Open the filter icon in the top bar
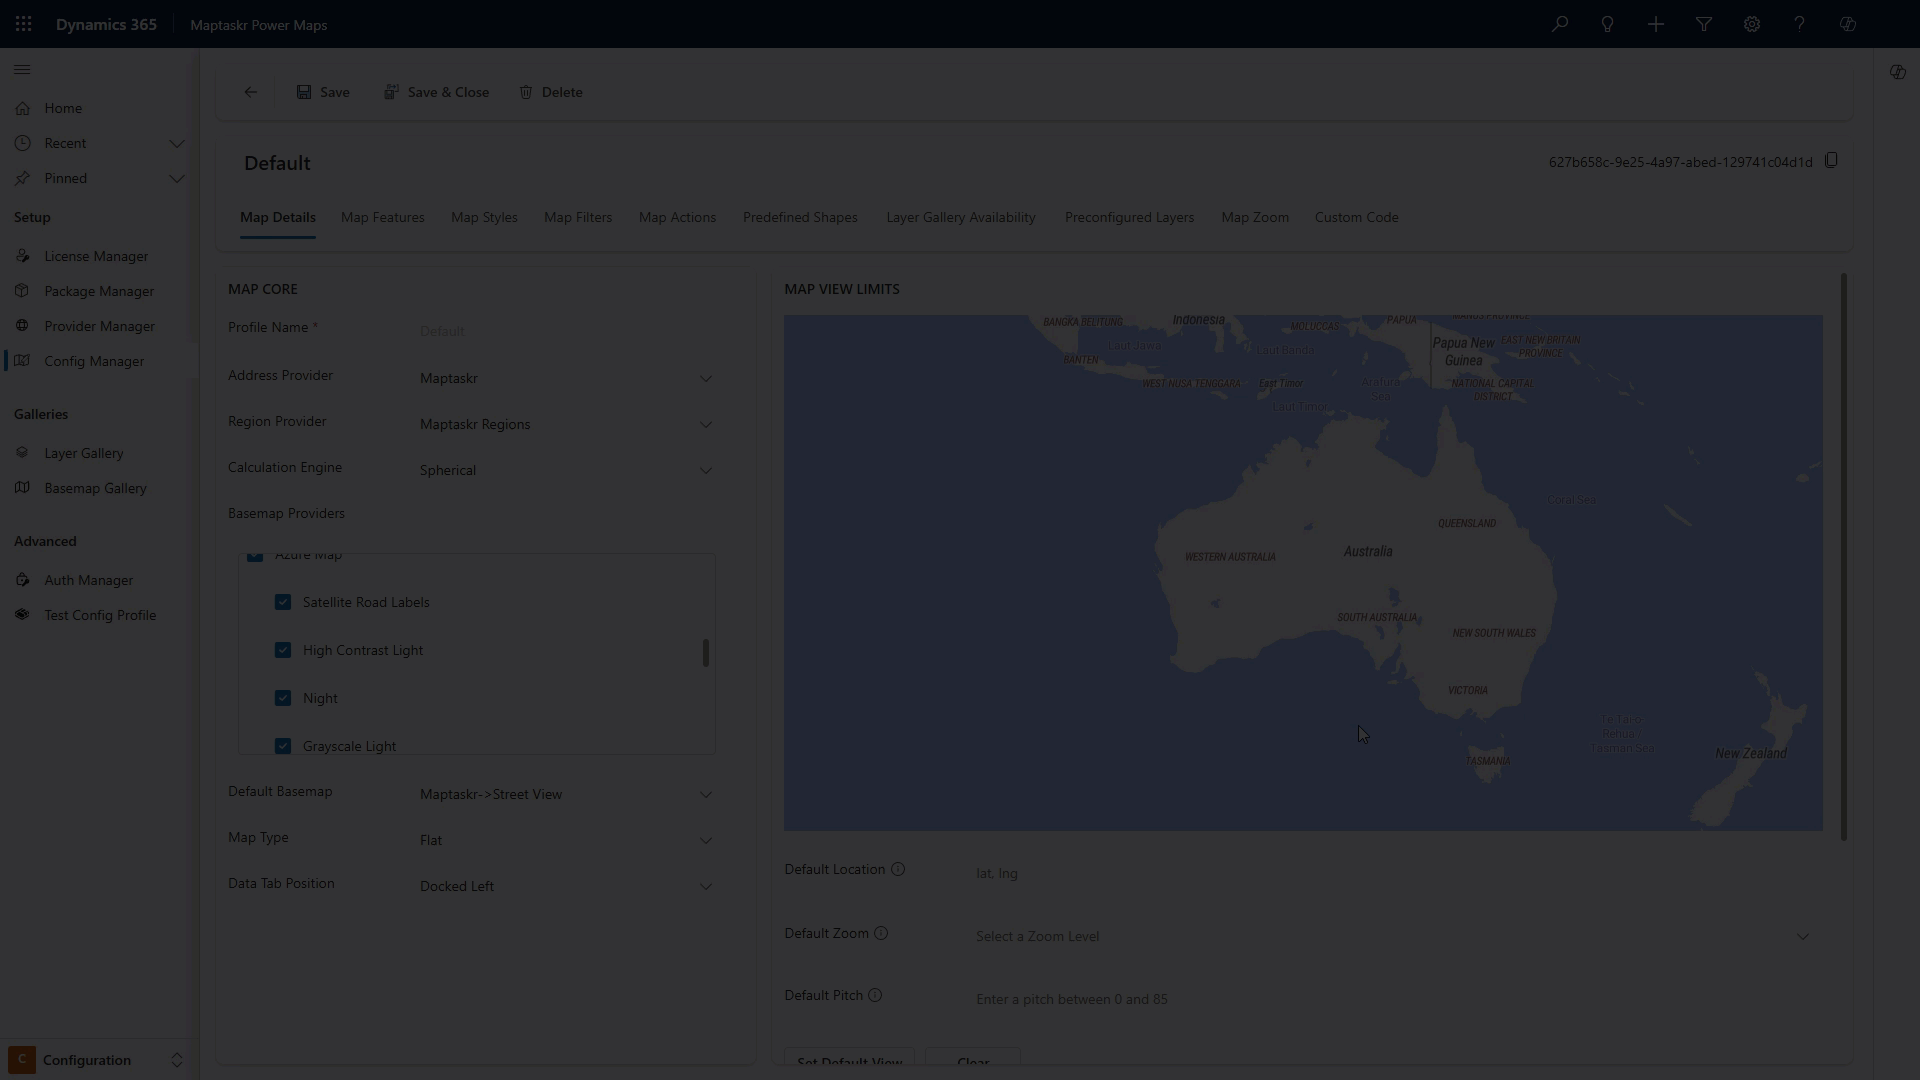The image size is (1920, 1080). [x=1704, y=24]
